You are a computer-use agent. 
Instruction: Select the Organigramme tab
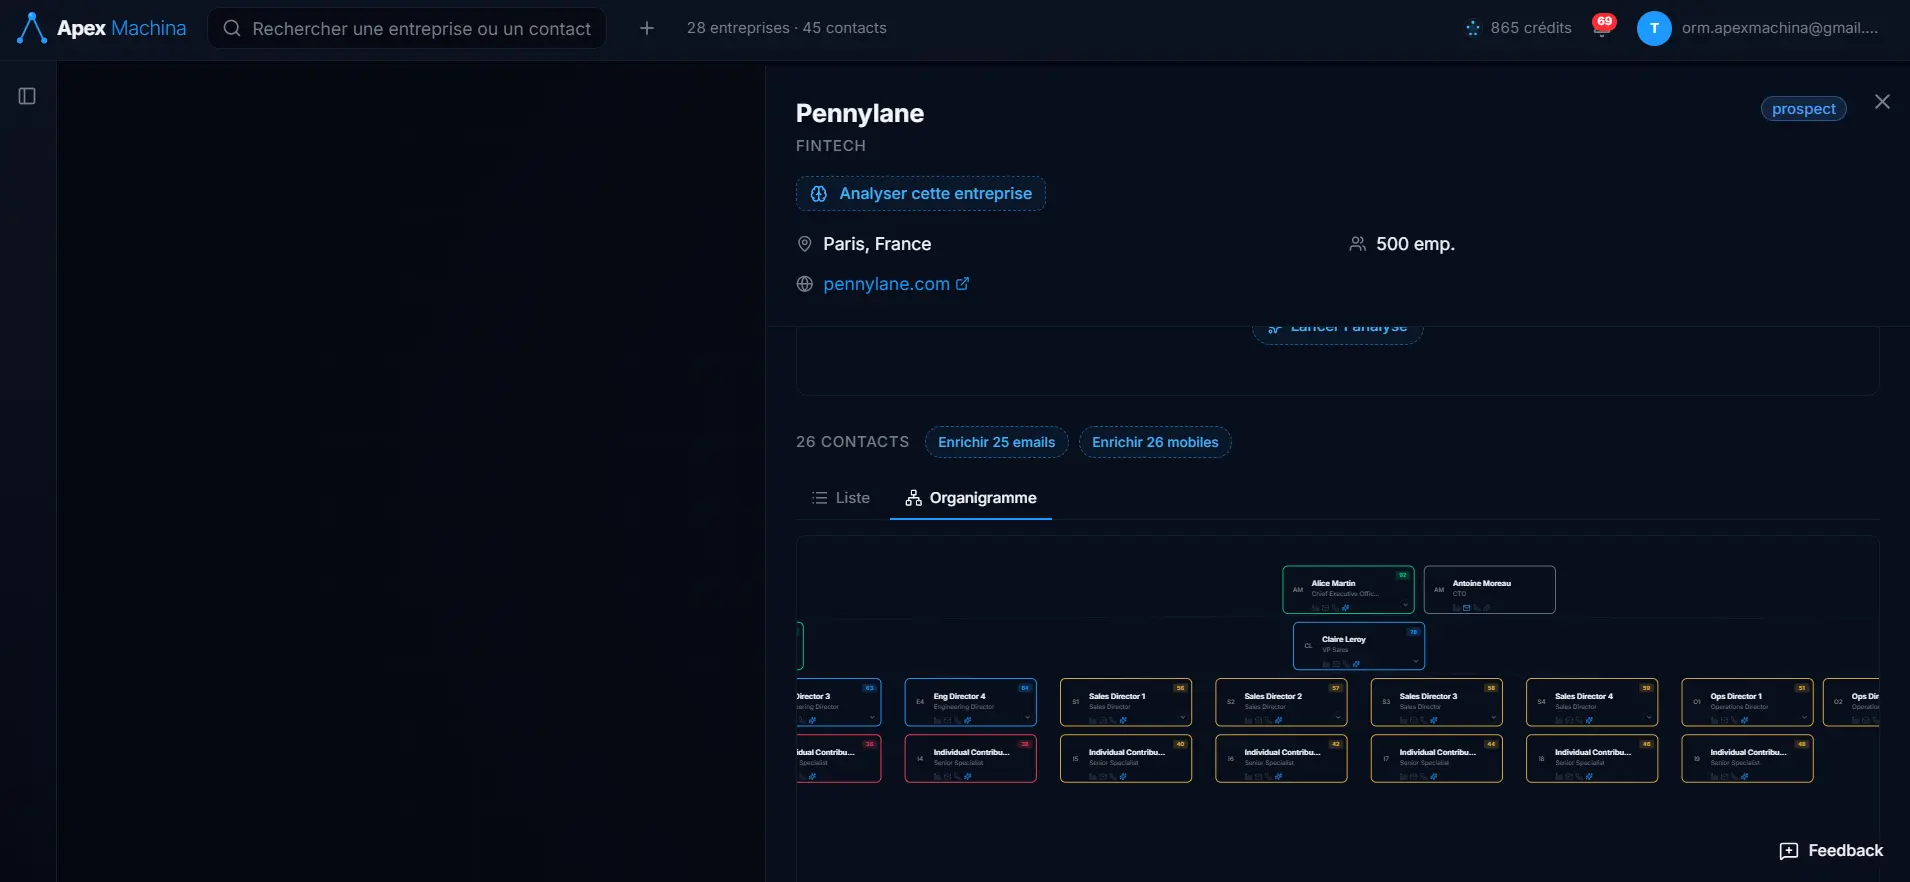pyautogui.click(x=971, y=498)
